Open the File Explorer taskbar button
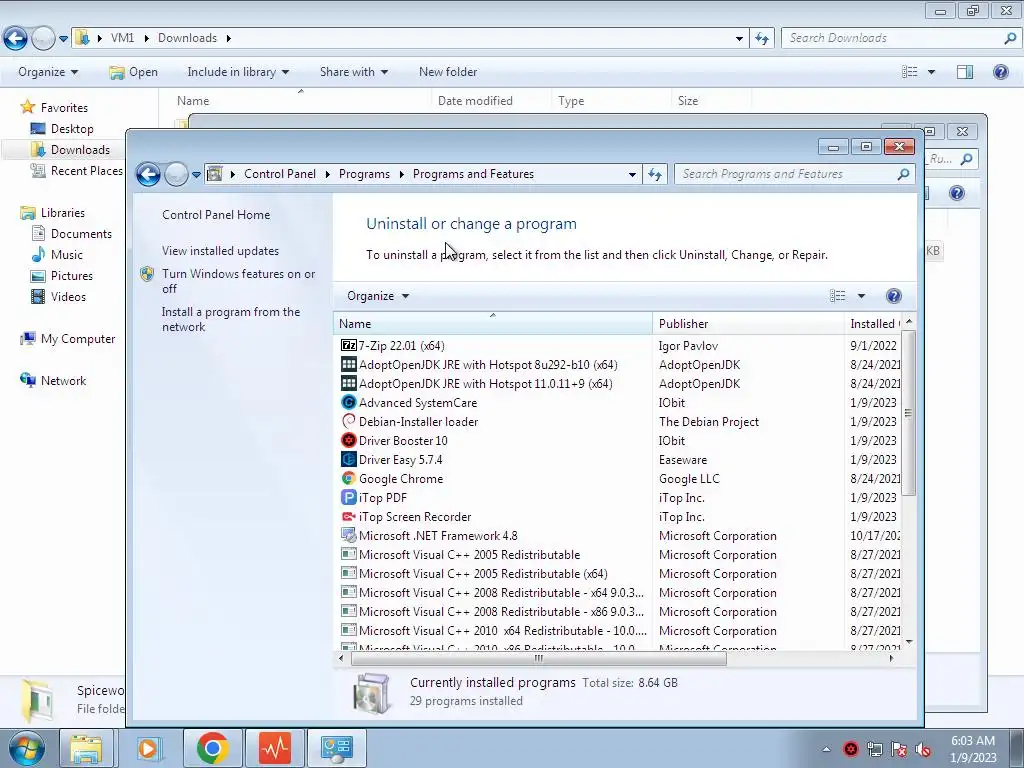Image resolution: width=1024 pixels, height=768 pixels. (x=86, y=748)
